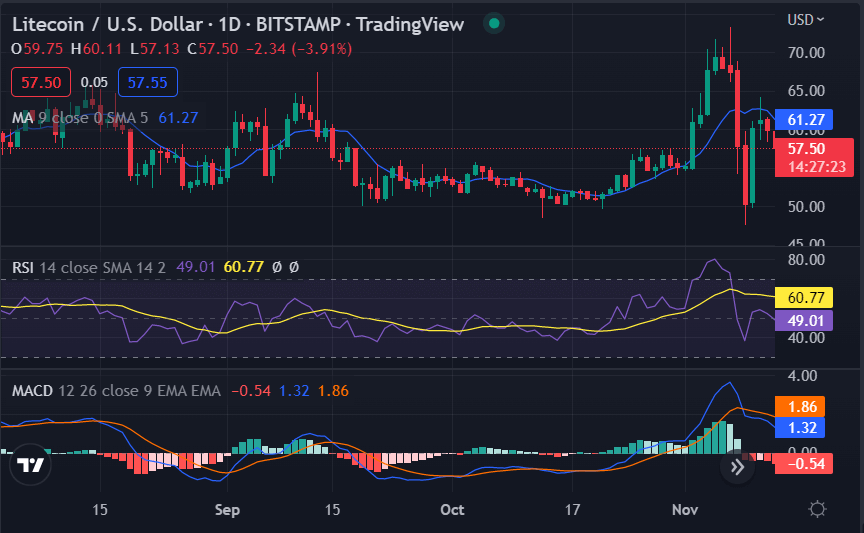Click the green market status dot

pyautogui.click(x=494, y=23)
